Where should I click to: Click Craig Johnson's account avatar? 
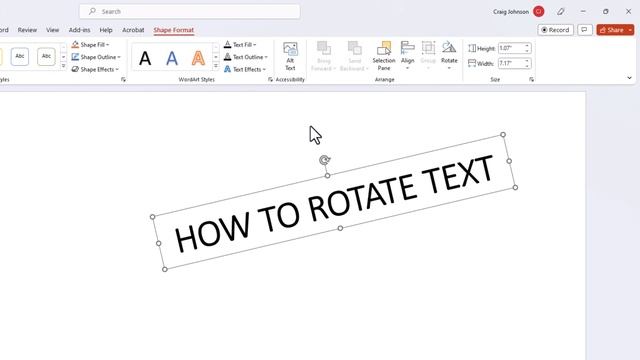click(539, 11)
